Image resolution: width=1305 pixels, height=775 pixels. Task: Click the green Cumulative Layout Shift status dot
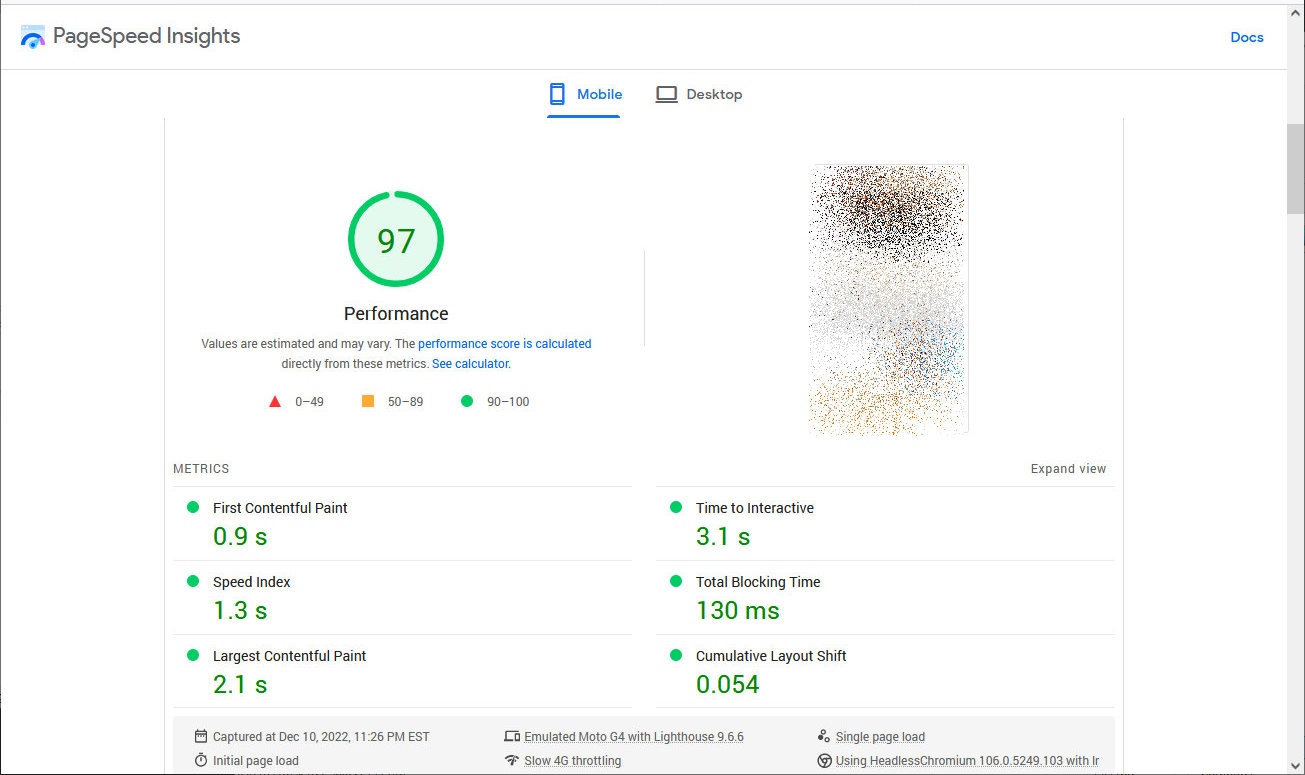point(676,655)
